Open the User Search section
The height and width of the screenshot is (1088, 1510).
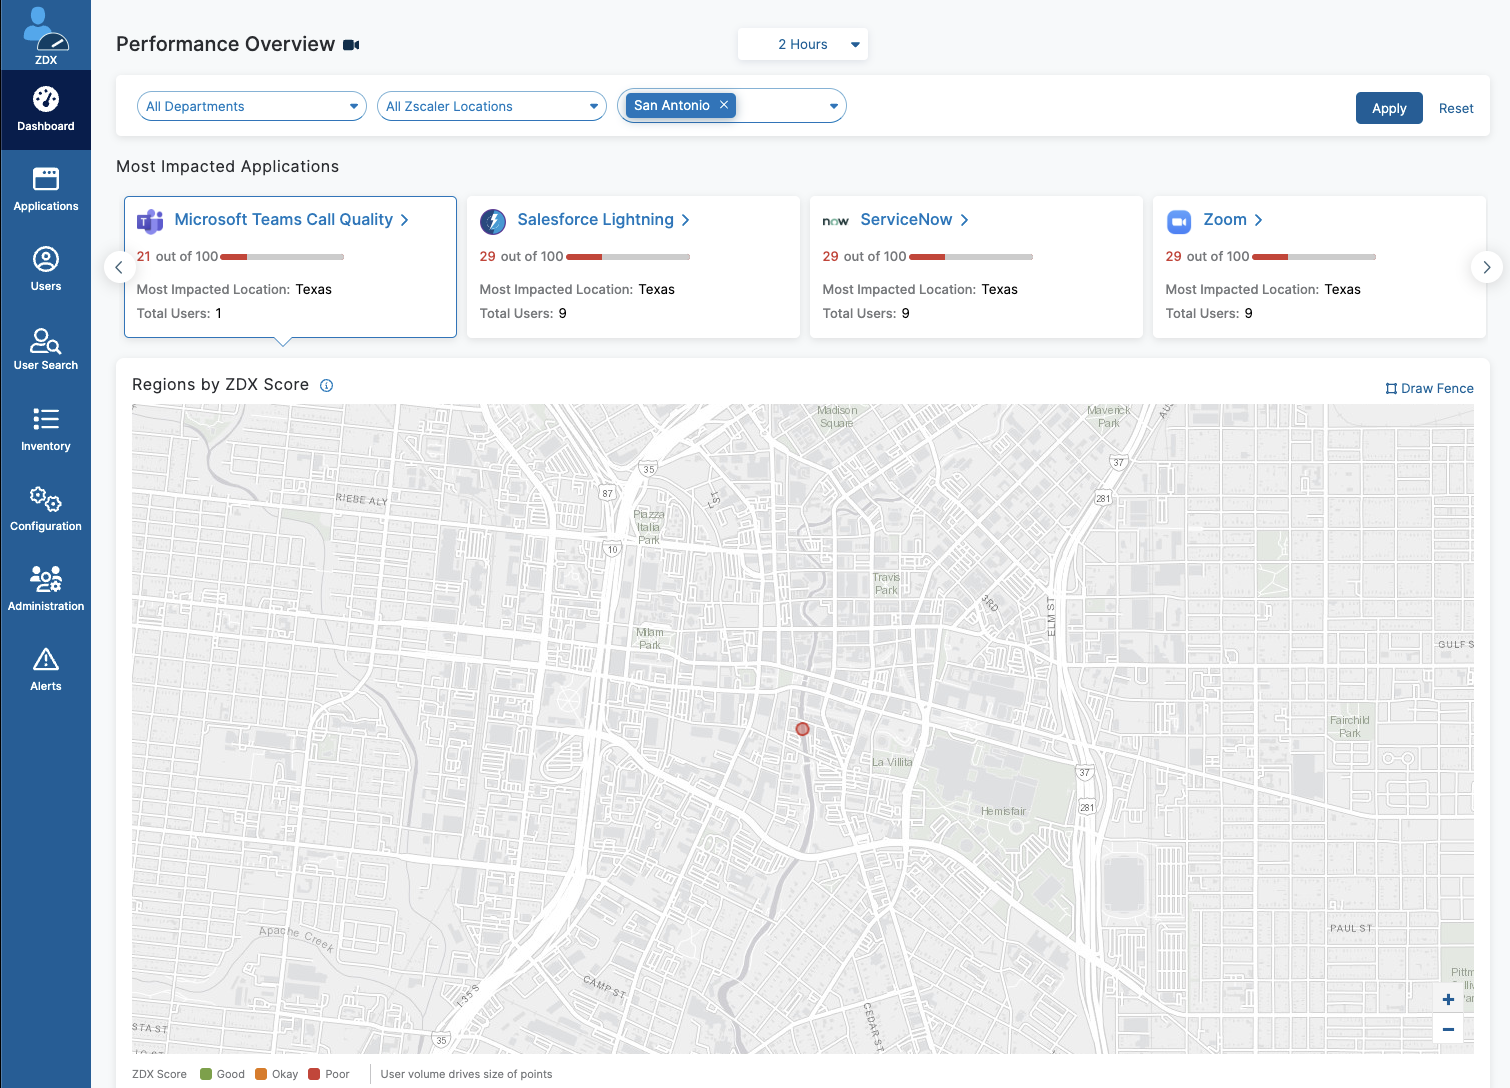click(x=46, y=349)
